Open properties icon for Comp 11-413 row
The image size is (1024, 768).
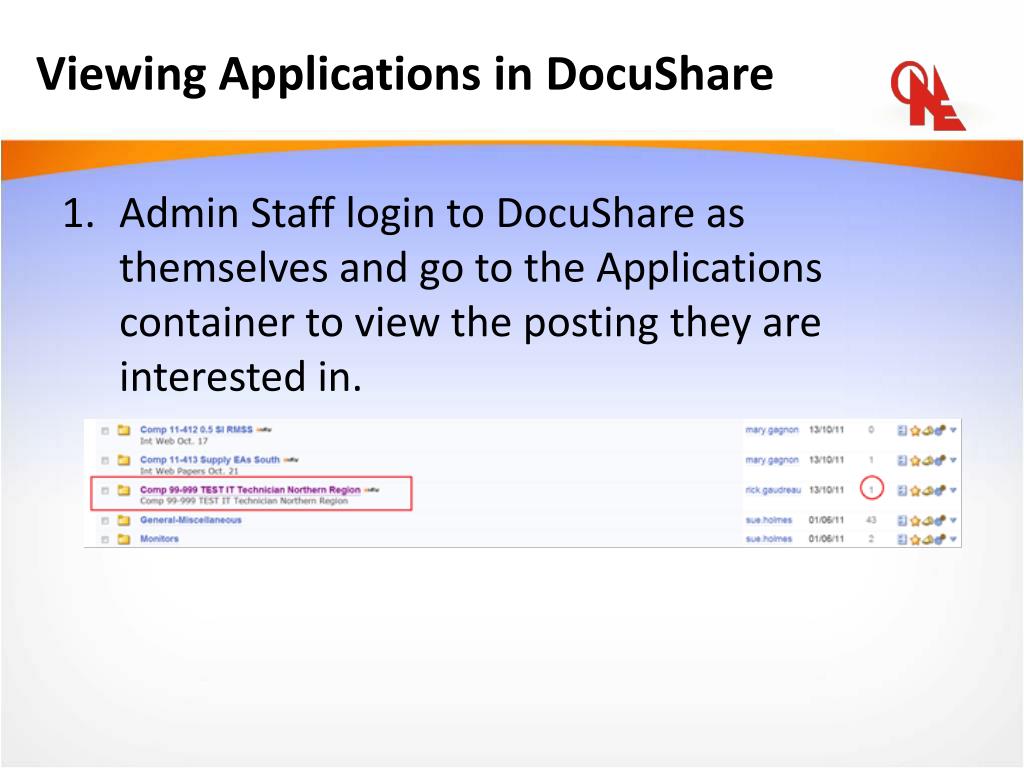coord(902,460)
